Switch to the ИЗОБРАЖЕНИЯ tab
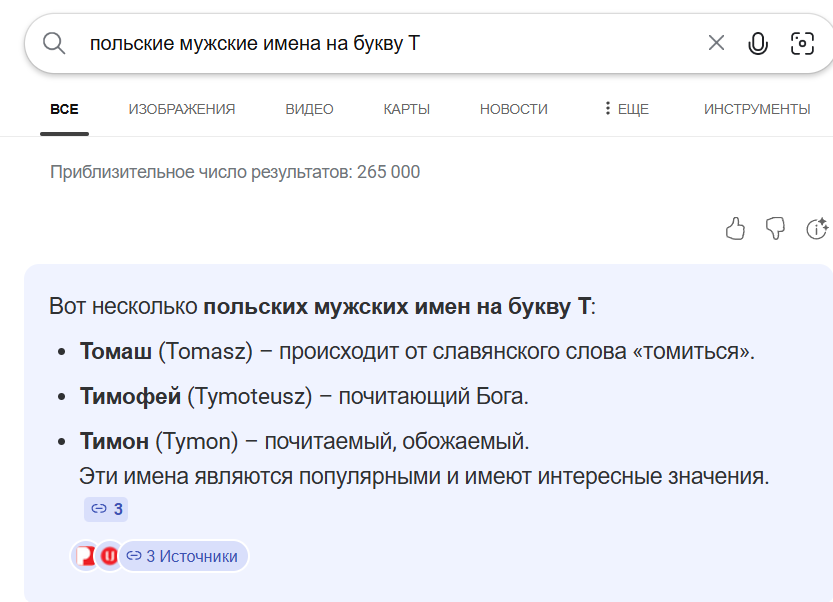The height and width of the screenshot is (602, 833). pyautogui.click(x=182, y=109)
